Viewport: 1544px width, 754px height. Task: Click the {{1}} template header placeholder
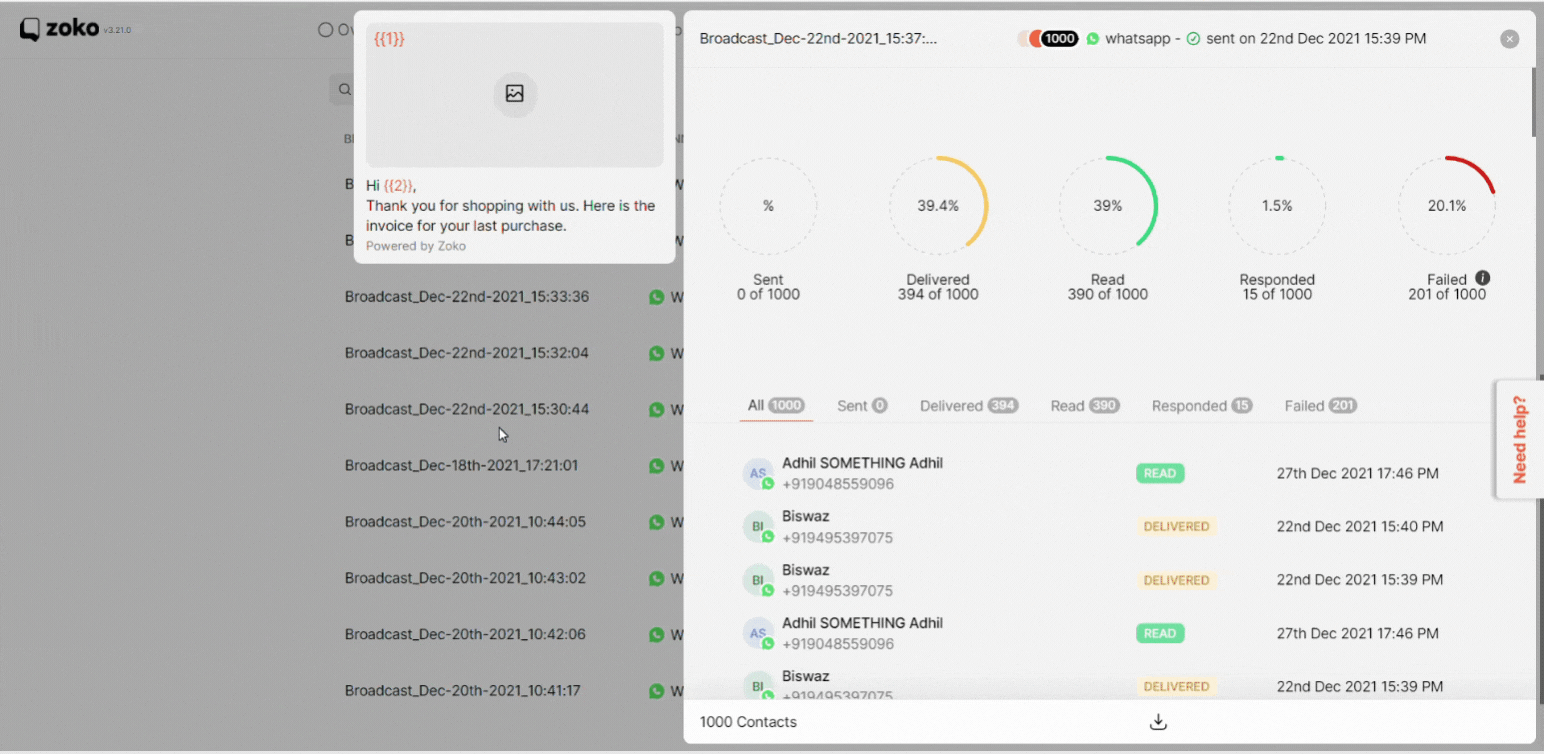click(x=389, y=38)
